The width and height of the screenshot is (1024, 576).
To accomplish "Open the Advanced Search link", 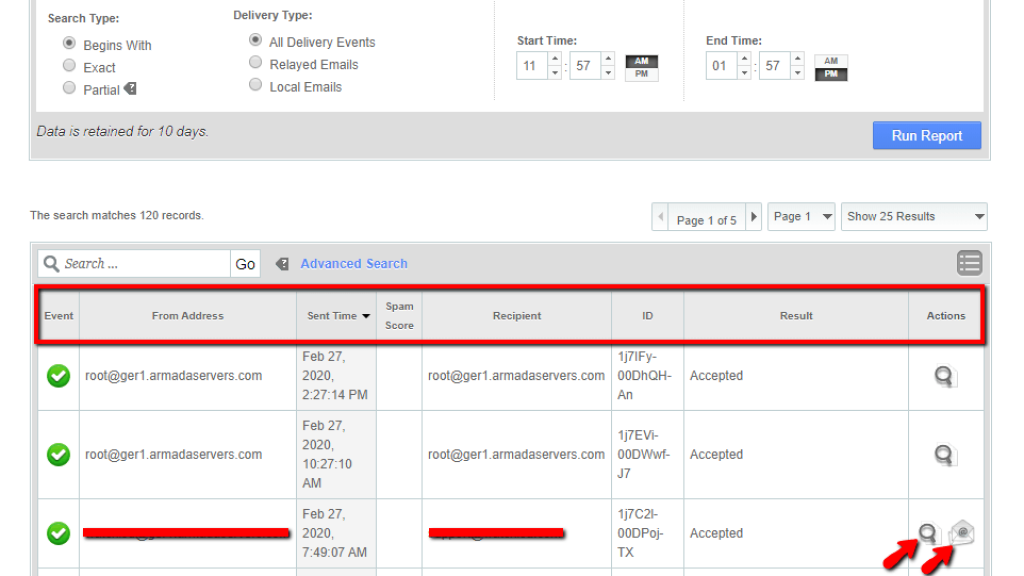I will 354,263.
